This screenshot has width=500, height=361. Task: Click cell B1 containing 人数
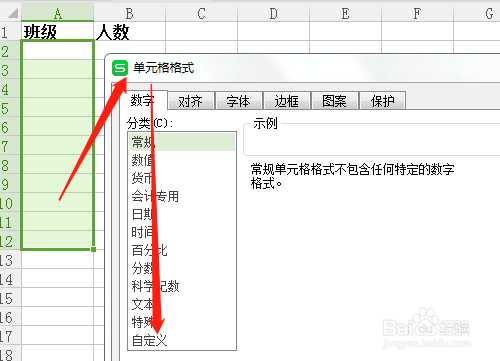coord(130,32)
